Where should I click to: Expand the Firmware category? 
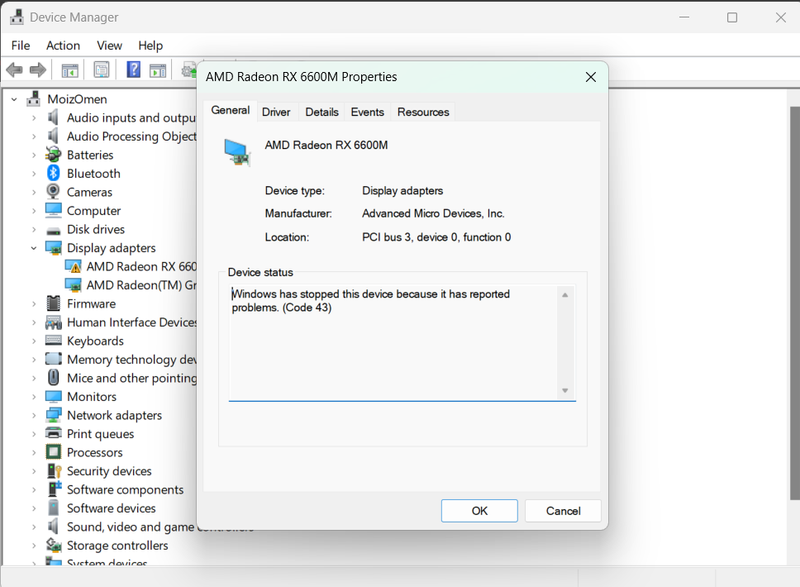pyautogui.click(x=34, y=304)
